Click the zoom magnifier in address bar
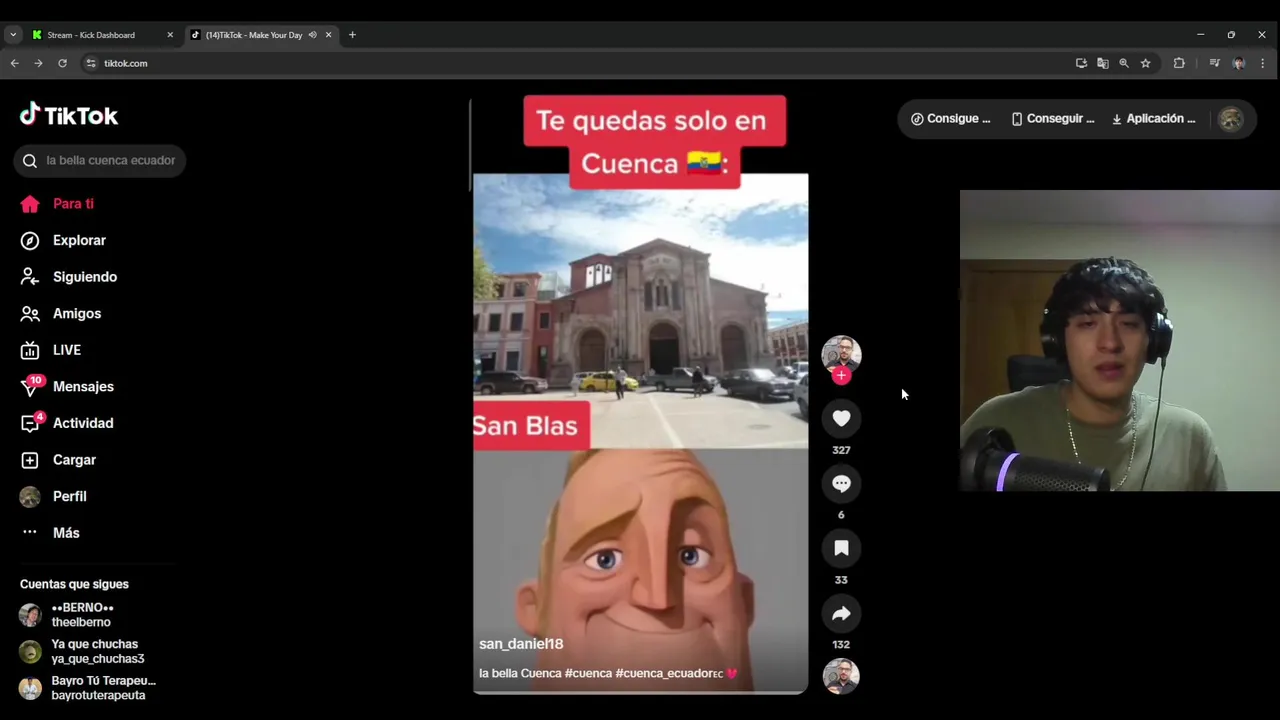 click(x=1124, y=63)
